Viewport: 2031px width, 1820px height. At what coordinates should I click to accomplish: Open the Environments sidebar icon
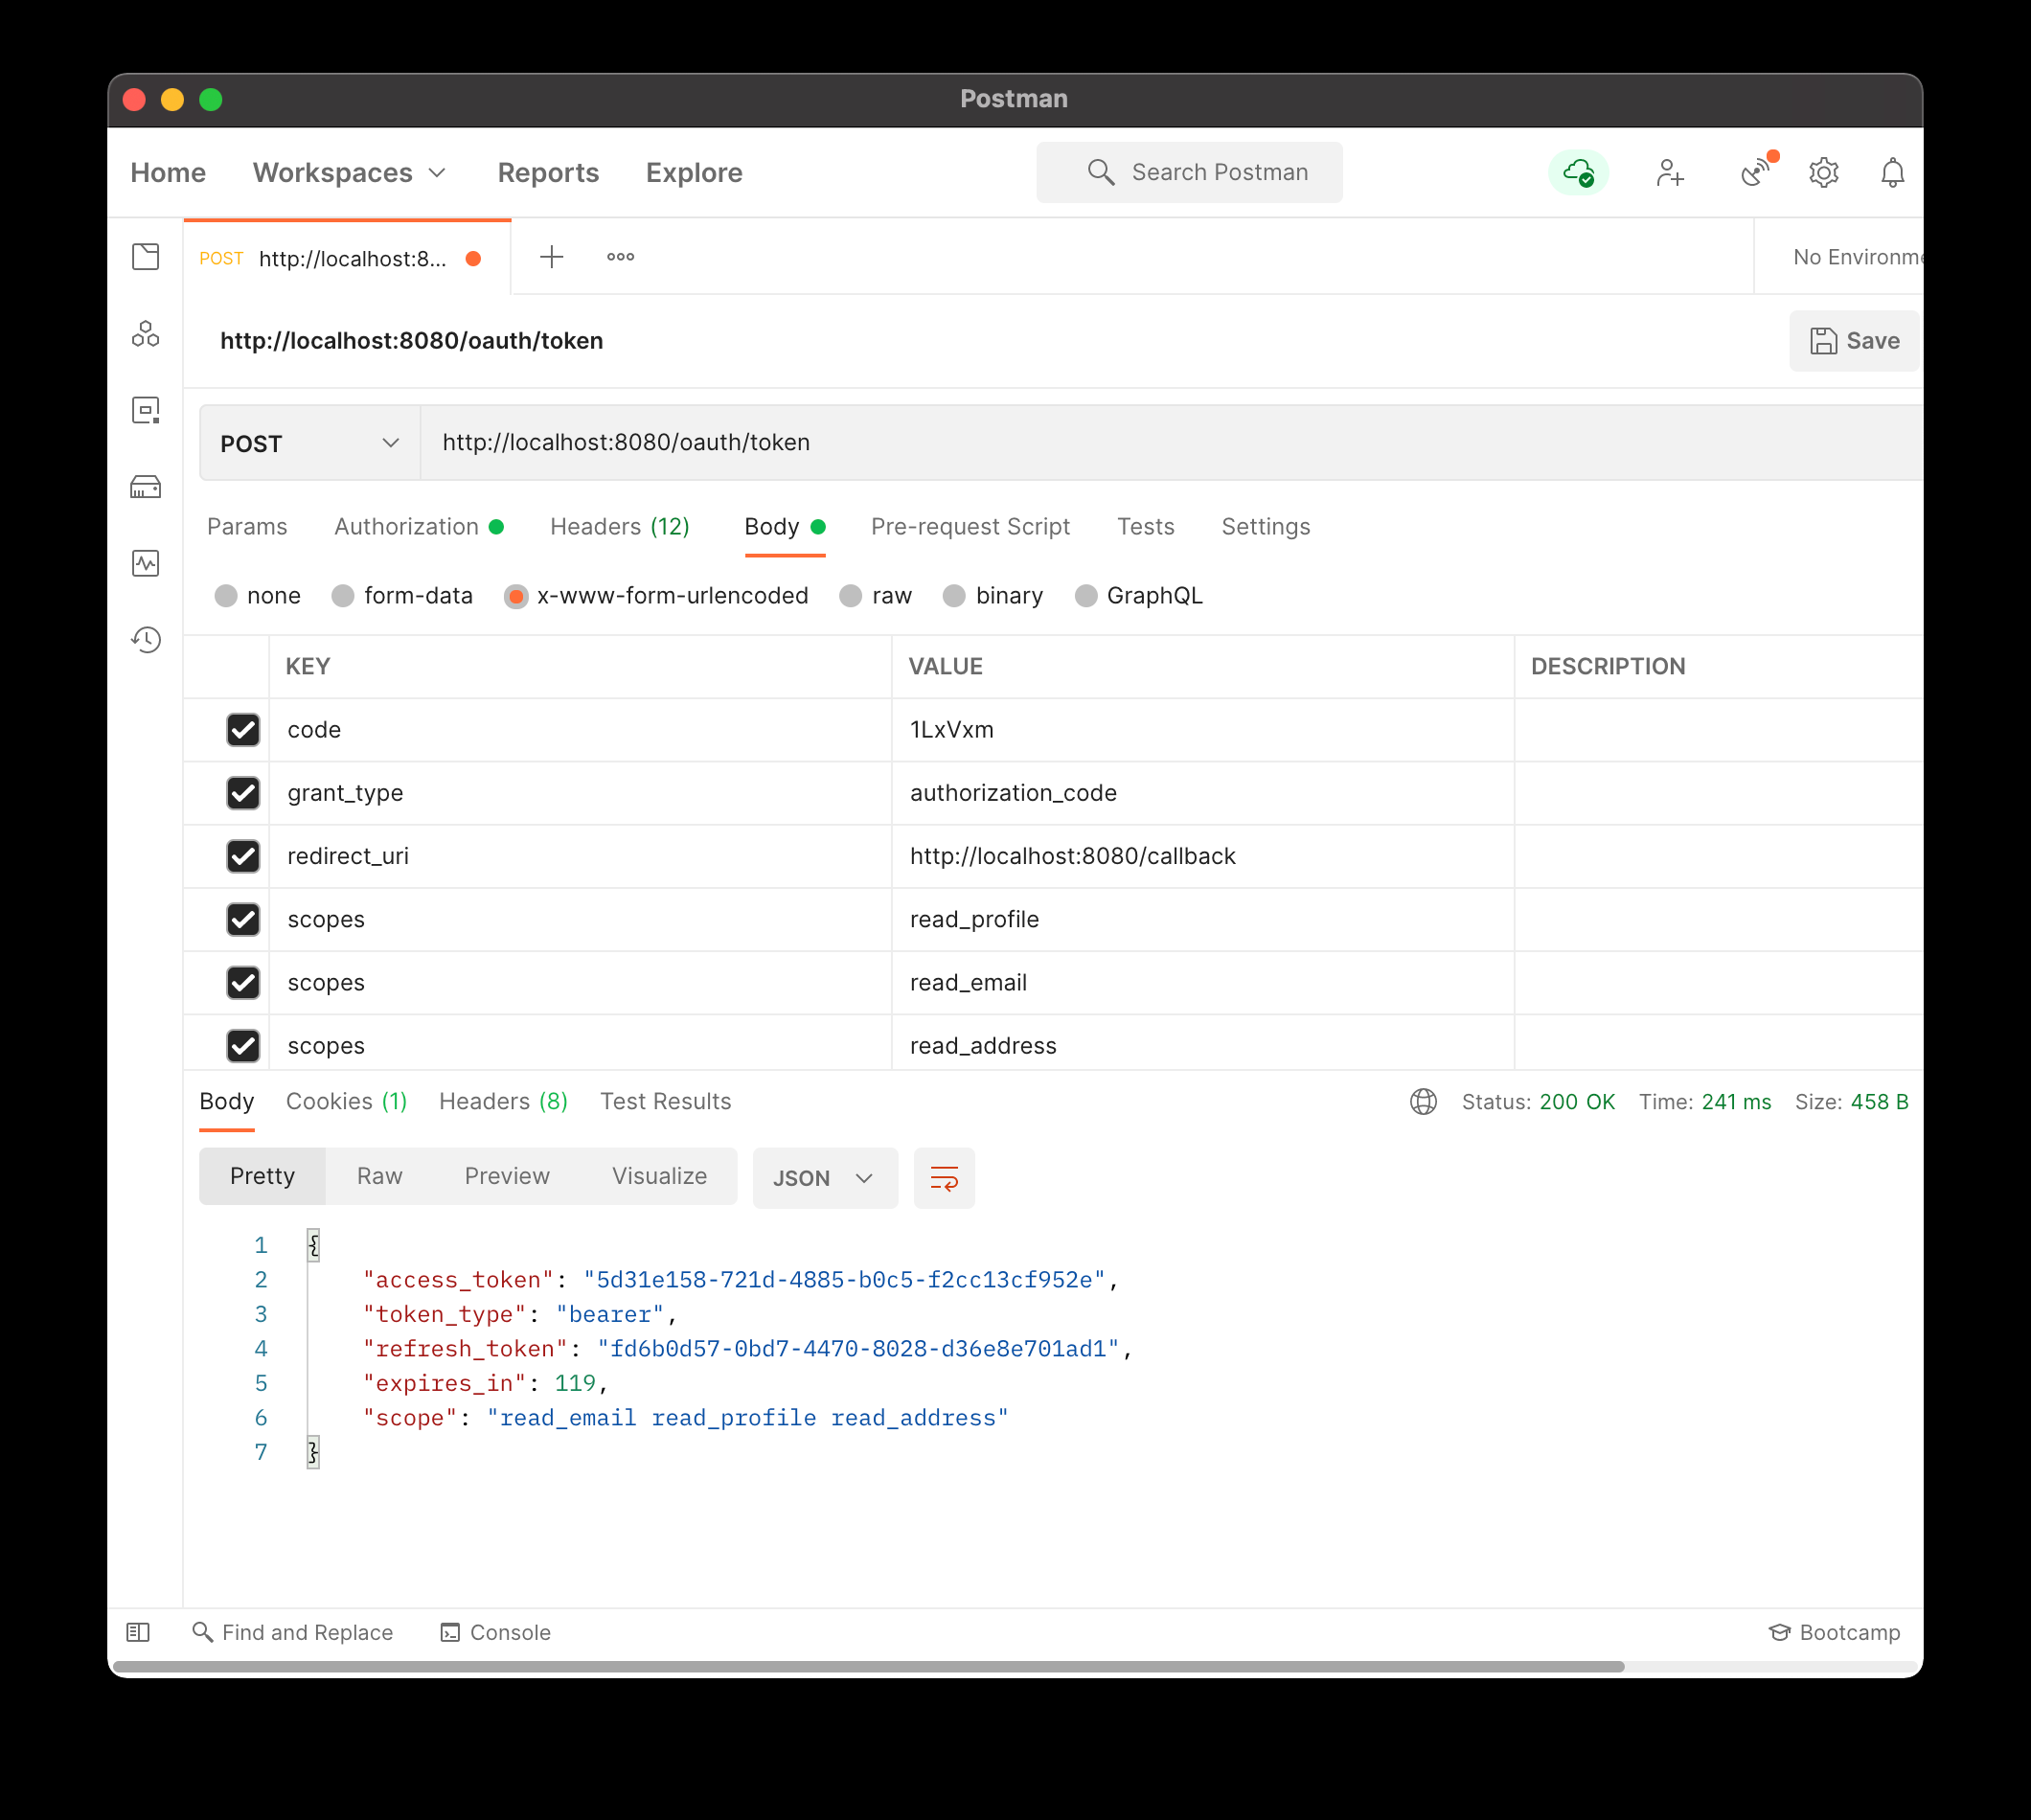tap(146, 410)
